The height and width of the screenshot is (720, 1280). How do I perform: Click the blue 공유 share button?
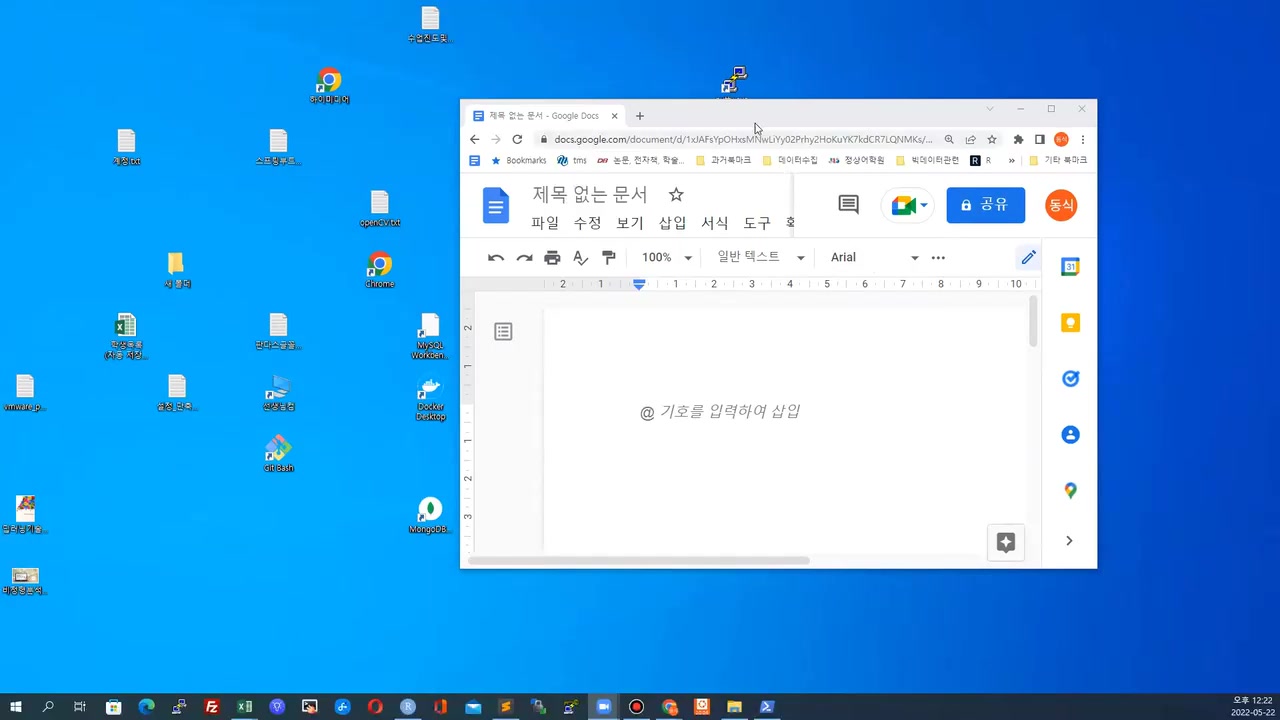click(x=985, y=204)
